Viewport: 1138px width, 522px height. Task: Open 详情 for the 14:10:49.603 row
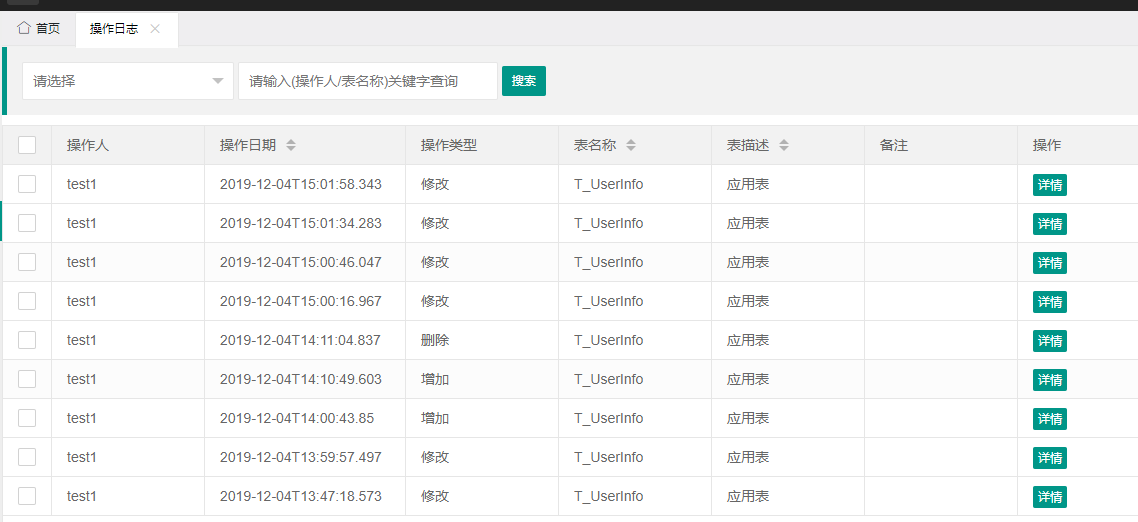tap(1049, 380)
